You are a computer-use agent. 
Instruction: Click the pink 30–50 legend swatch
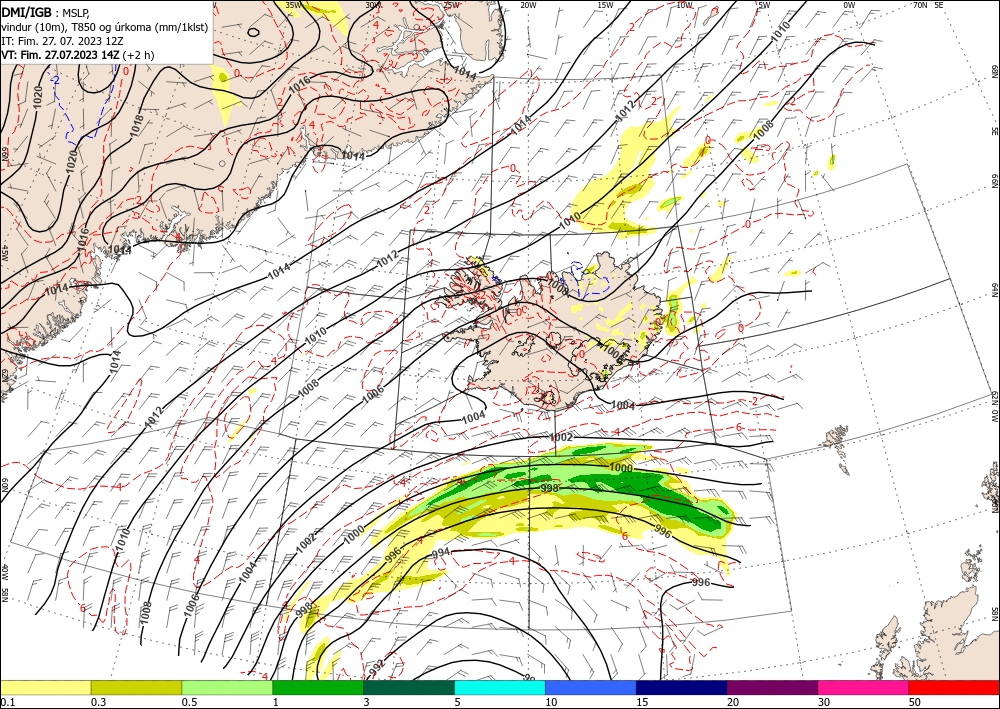(864, 687)
